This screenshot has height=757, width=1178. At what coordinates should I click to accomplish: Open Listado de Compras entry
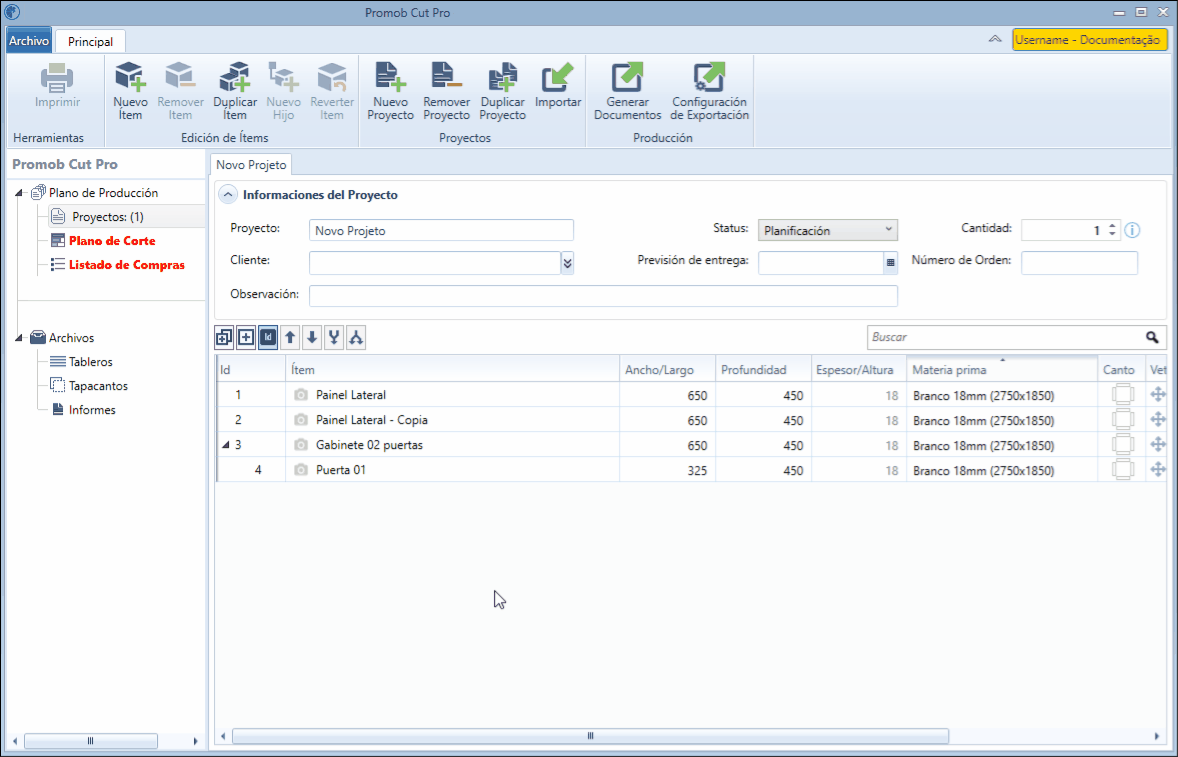coord(126,265)
